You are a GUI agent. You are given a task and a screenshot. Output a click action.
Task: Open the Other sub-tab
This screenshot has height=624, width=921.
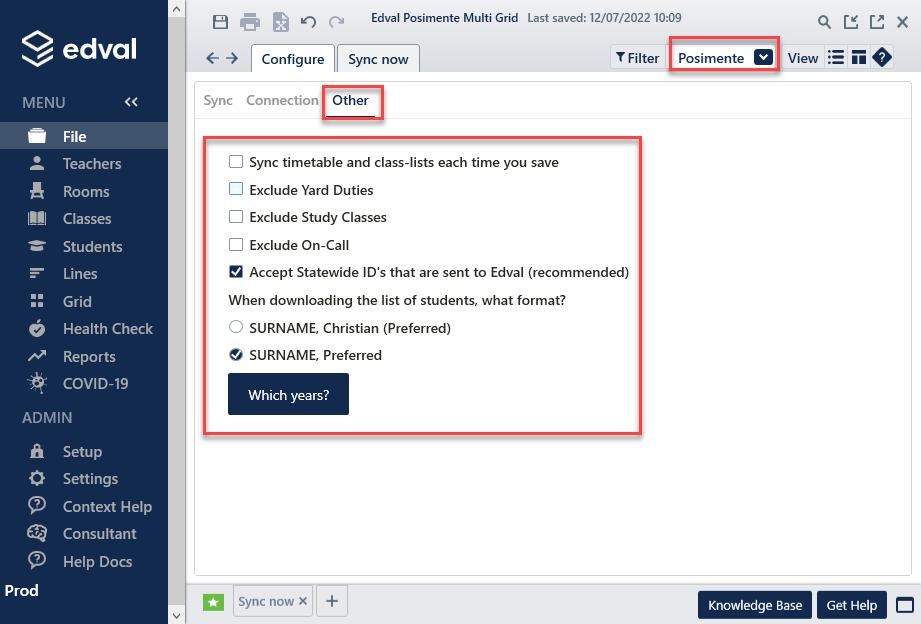click(350, 100)
